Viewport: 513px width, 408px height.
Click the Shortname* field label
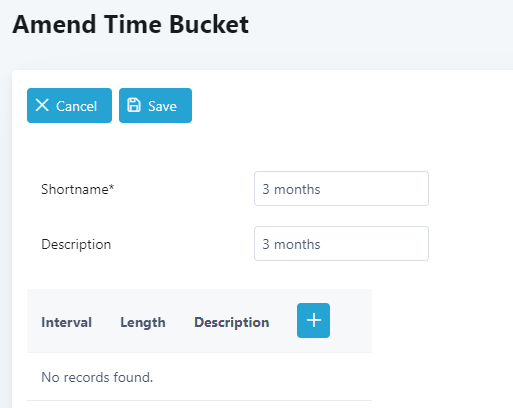pos(78,189)
